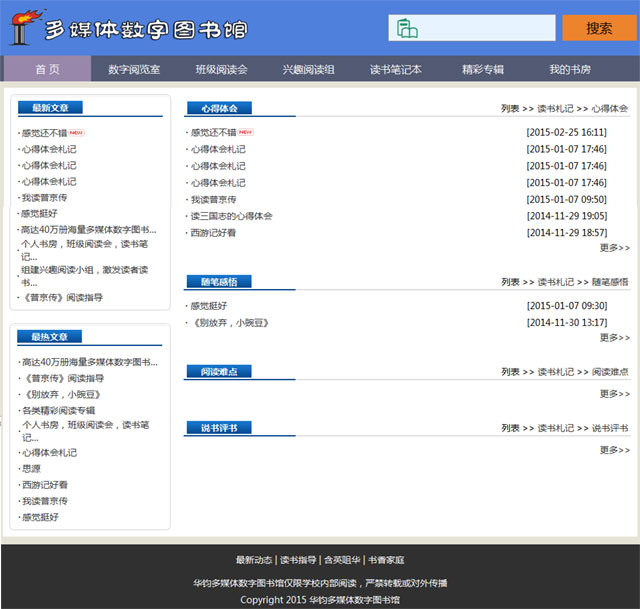Image resolution: width=640 pixels, height=609 pixels.
Task: Click 读书札记 breadcrumb in 说书评书 header
Action: tap(555, 428)
